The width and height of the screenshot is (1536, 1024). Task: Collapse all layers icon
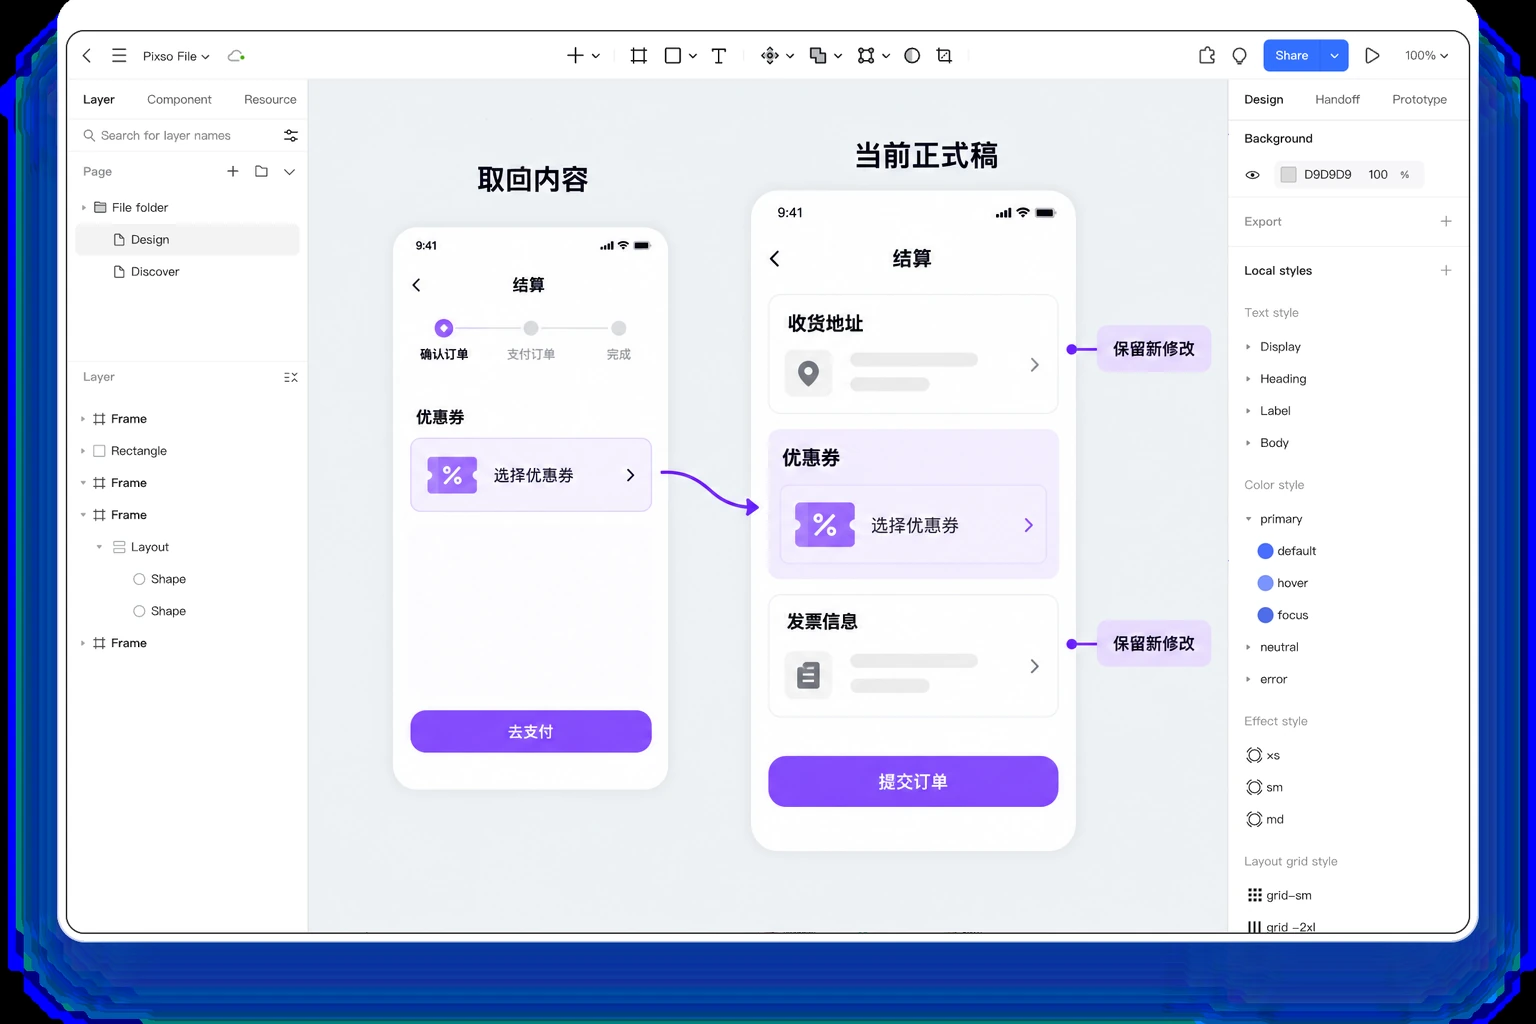tap(291, 377)
